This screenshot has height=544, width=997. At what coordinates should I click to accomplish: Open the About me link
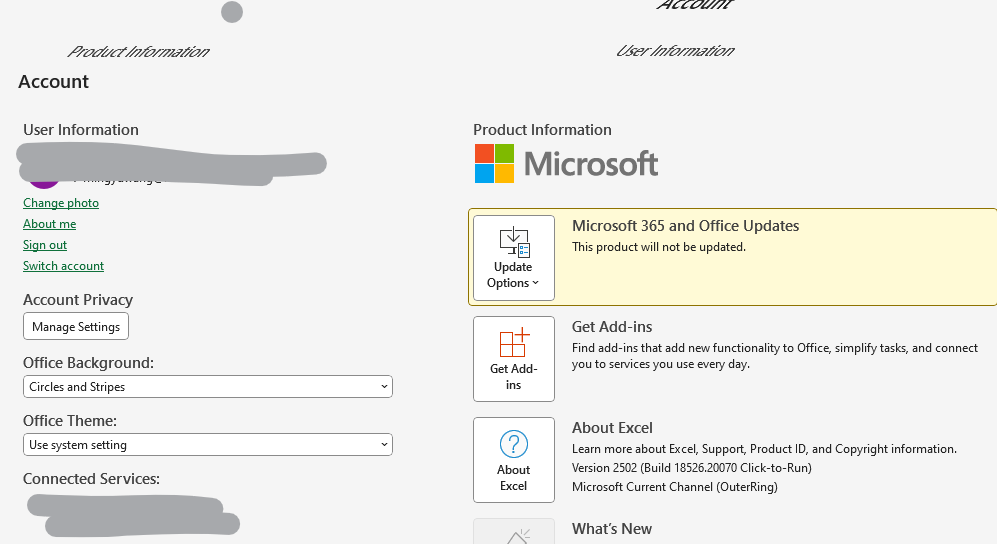[x=50, y=224]
